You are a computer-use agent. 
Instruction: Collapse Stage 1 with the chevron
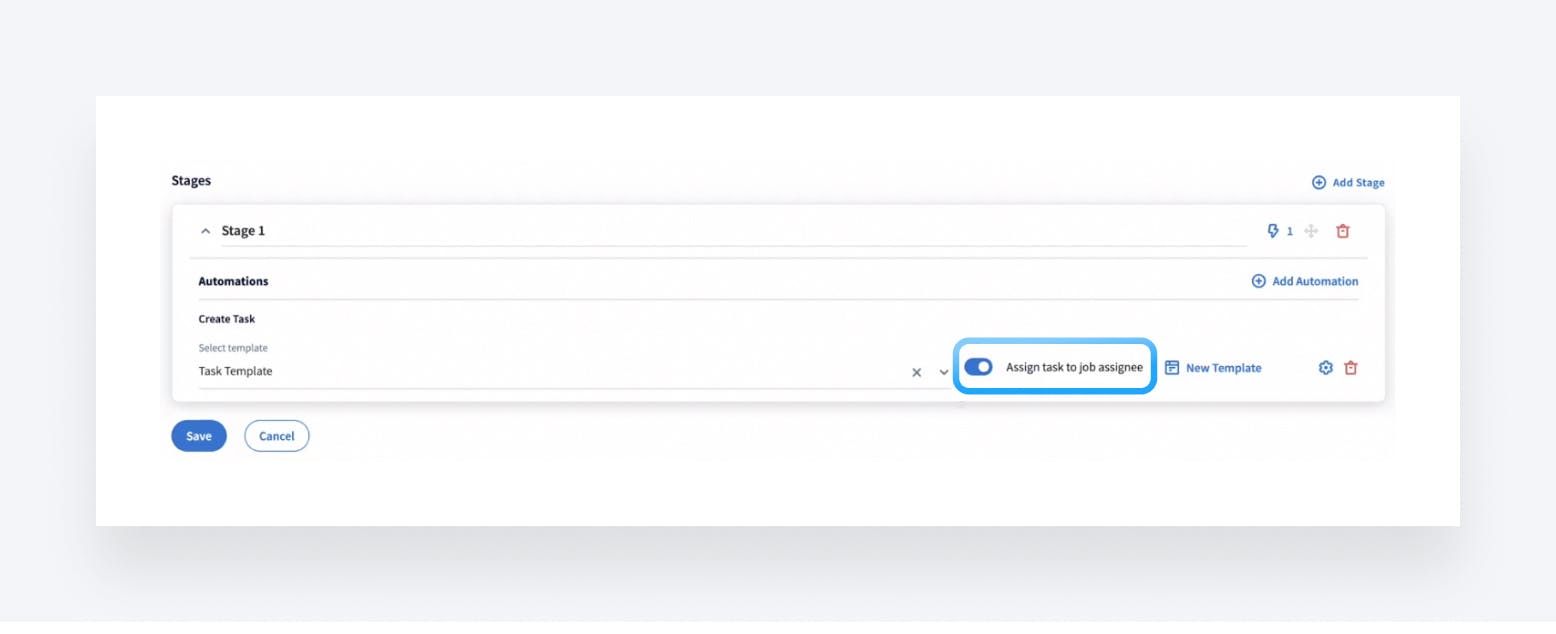[x=205, y=231]
